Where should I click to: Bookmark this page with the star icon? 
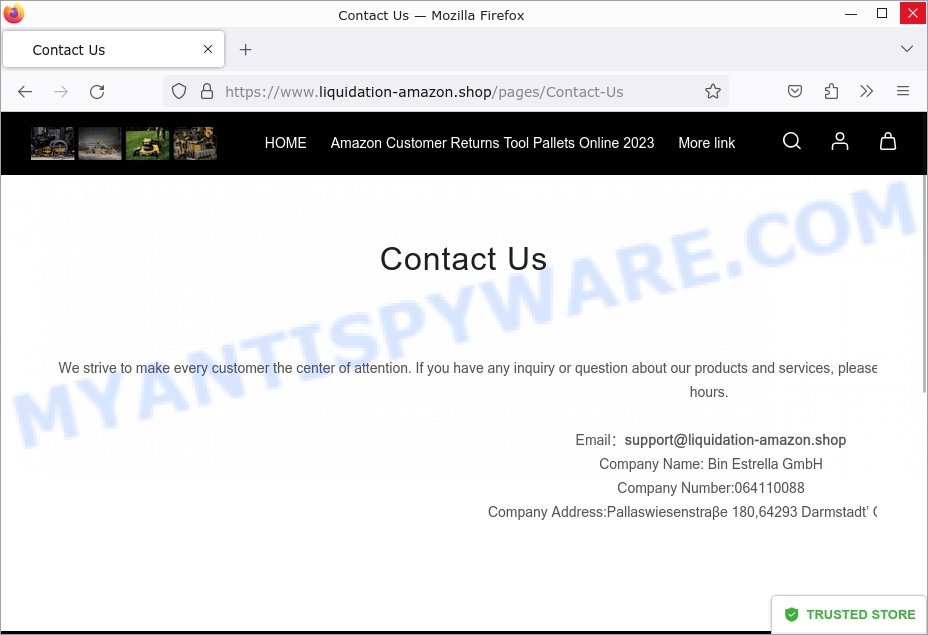[x=713, y=91]
